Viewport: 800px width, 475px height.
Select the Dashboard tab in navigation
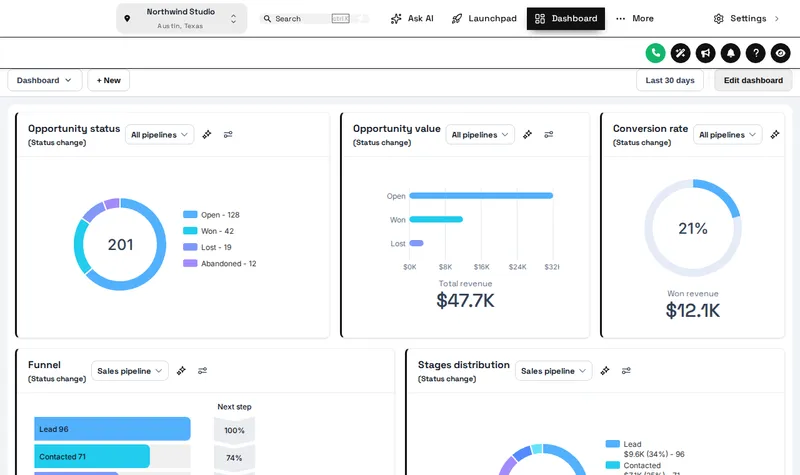click(x=566, y=19)
